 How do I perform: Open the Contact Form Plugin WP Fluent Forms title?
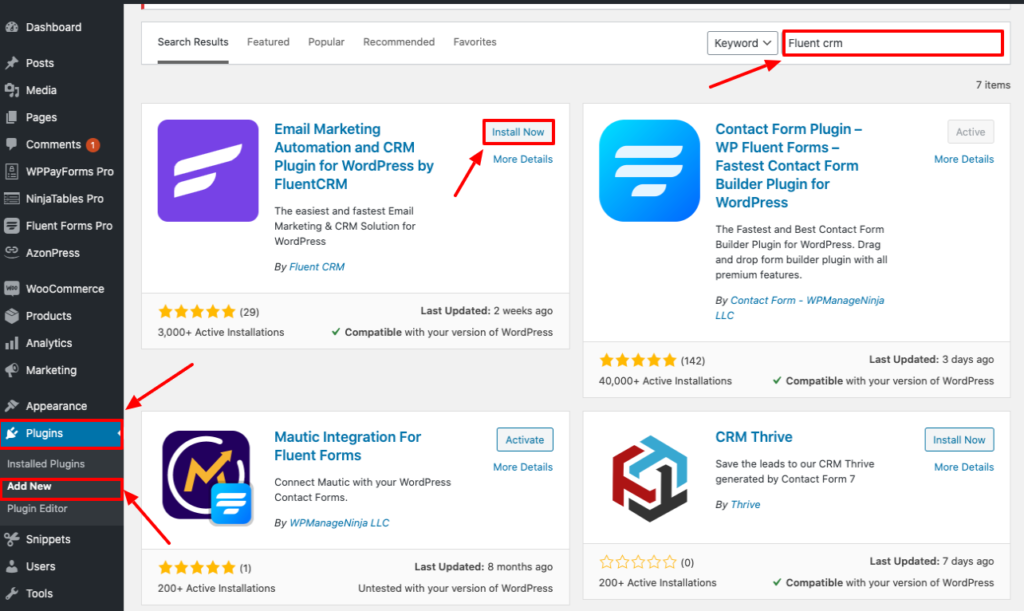pos(788,166)
